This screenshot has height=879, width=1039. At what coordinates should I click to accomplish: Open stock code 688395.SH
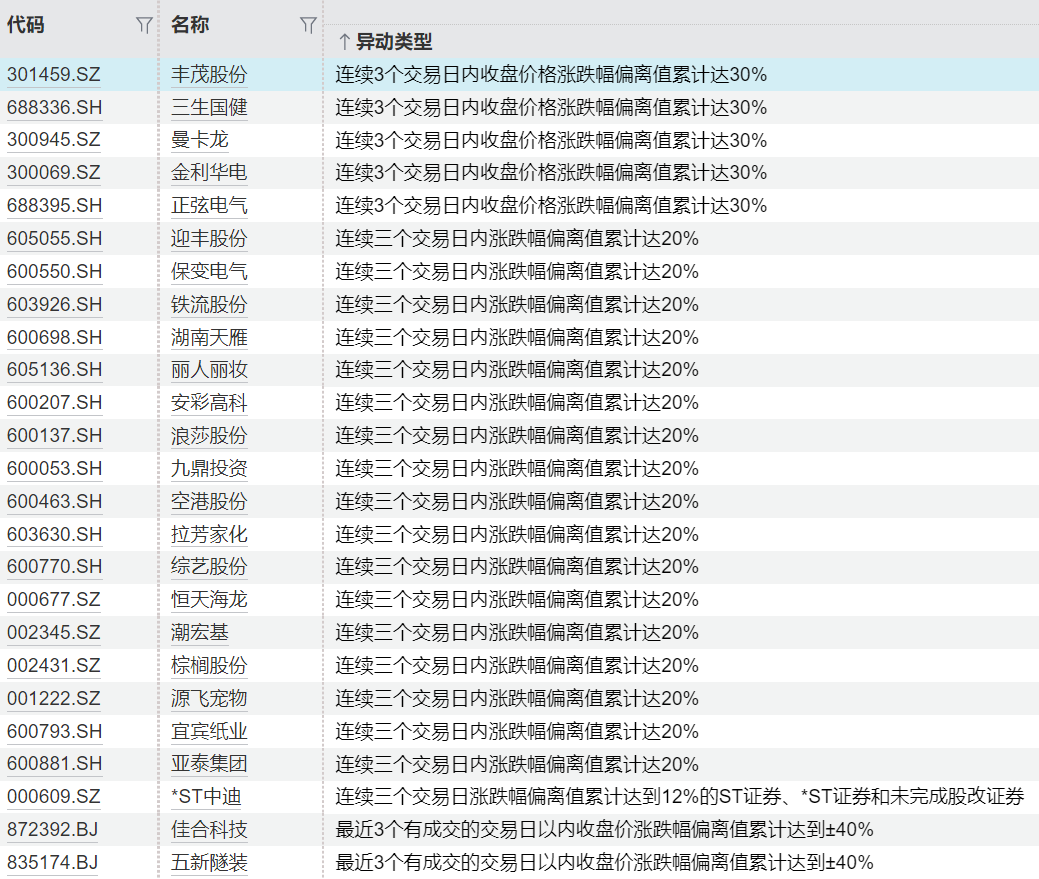(x=54, y=205)
